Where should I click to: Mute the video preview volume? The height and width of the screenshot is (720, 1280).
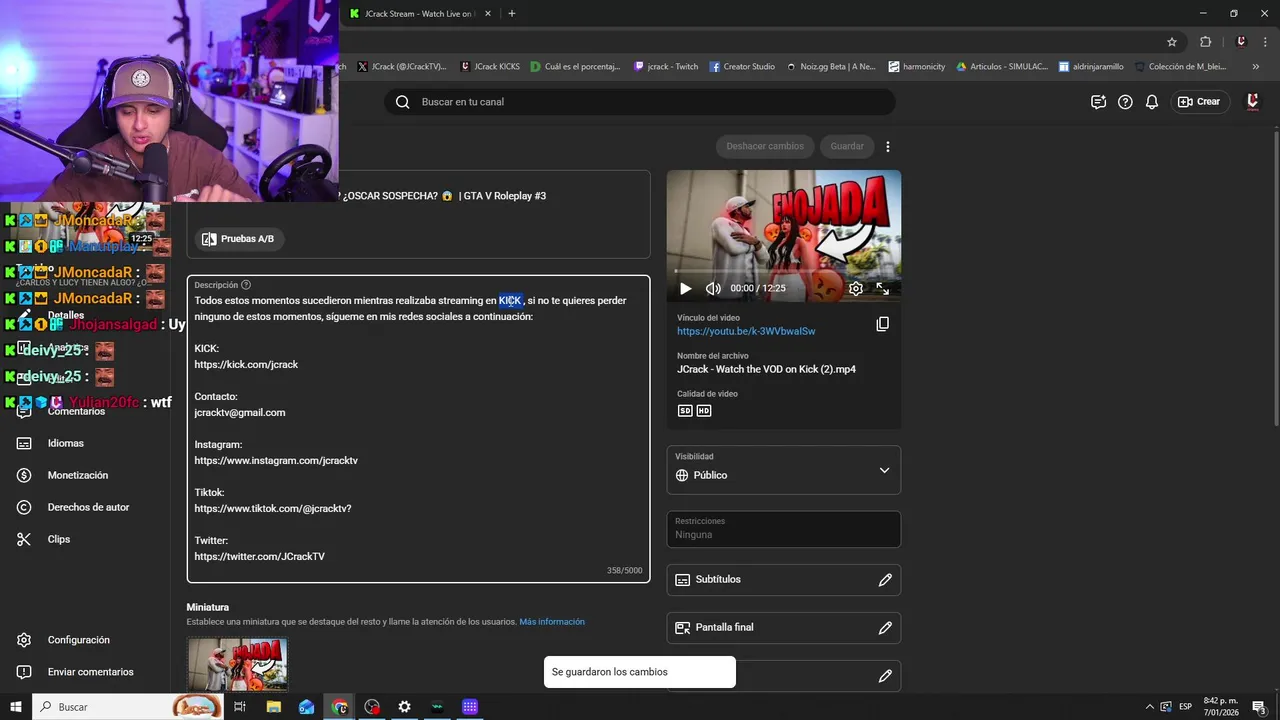pos(713,288)
